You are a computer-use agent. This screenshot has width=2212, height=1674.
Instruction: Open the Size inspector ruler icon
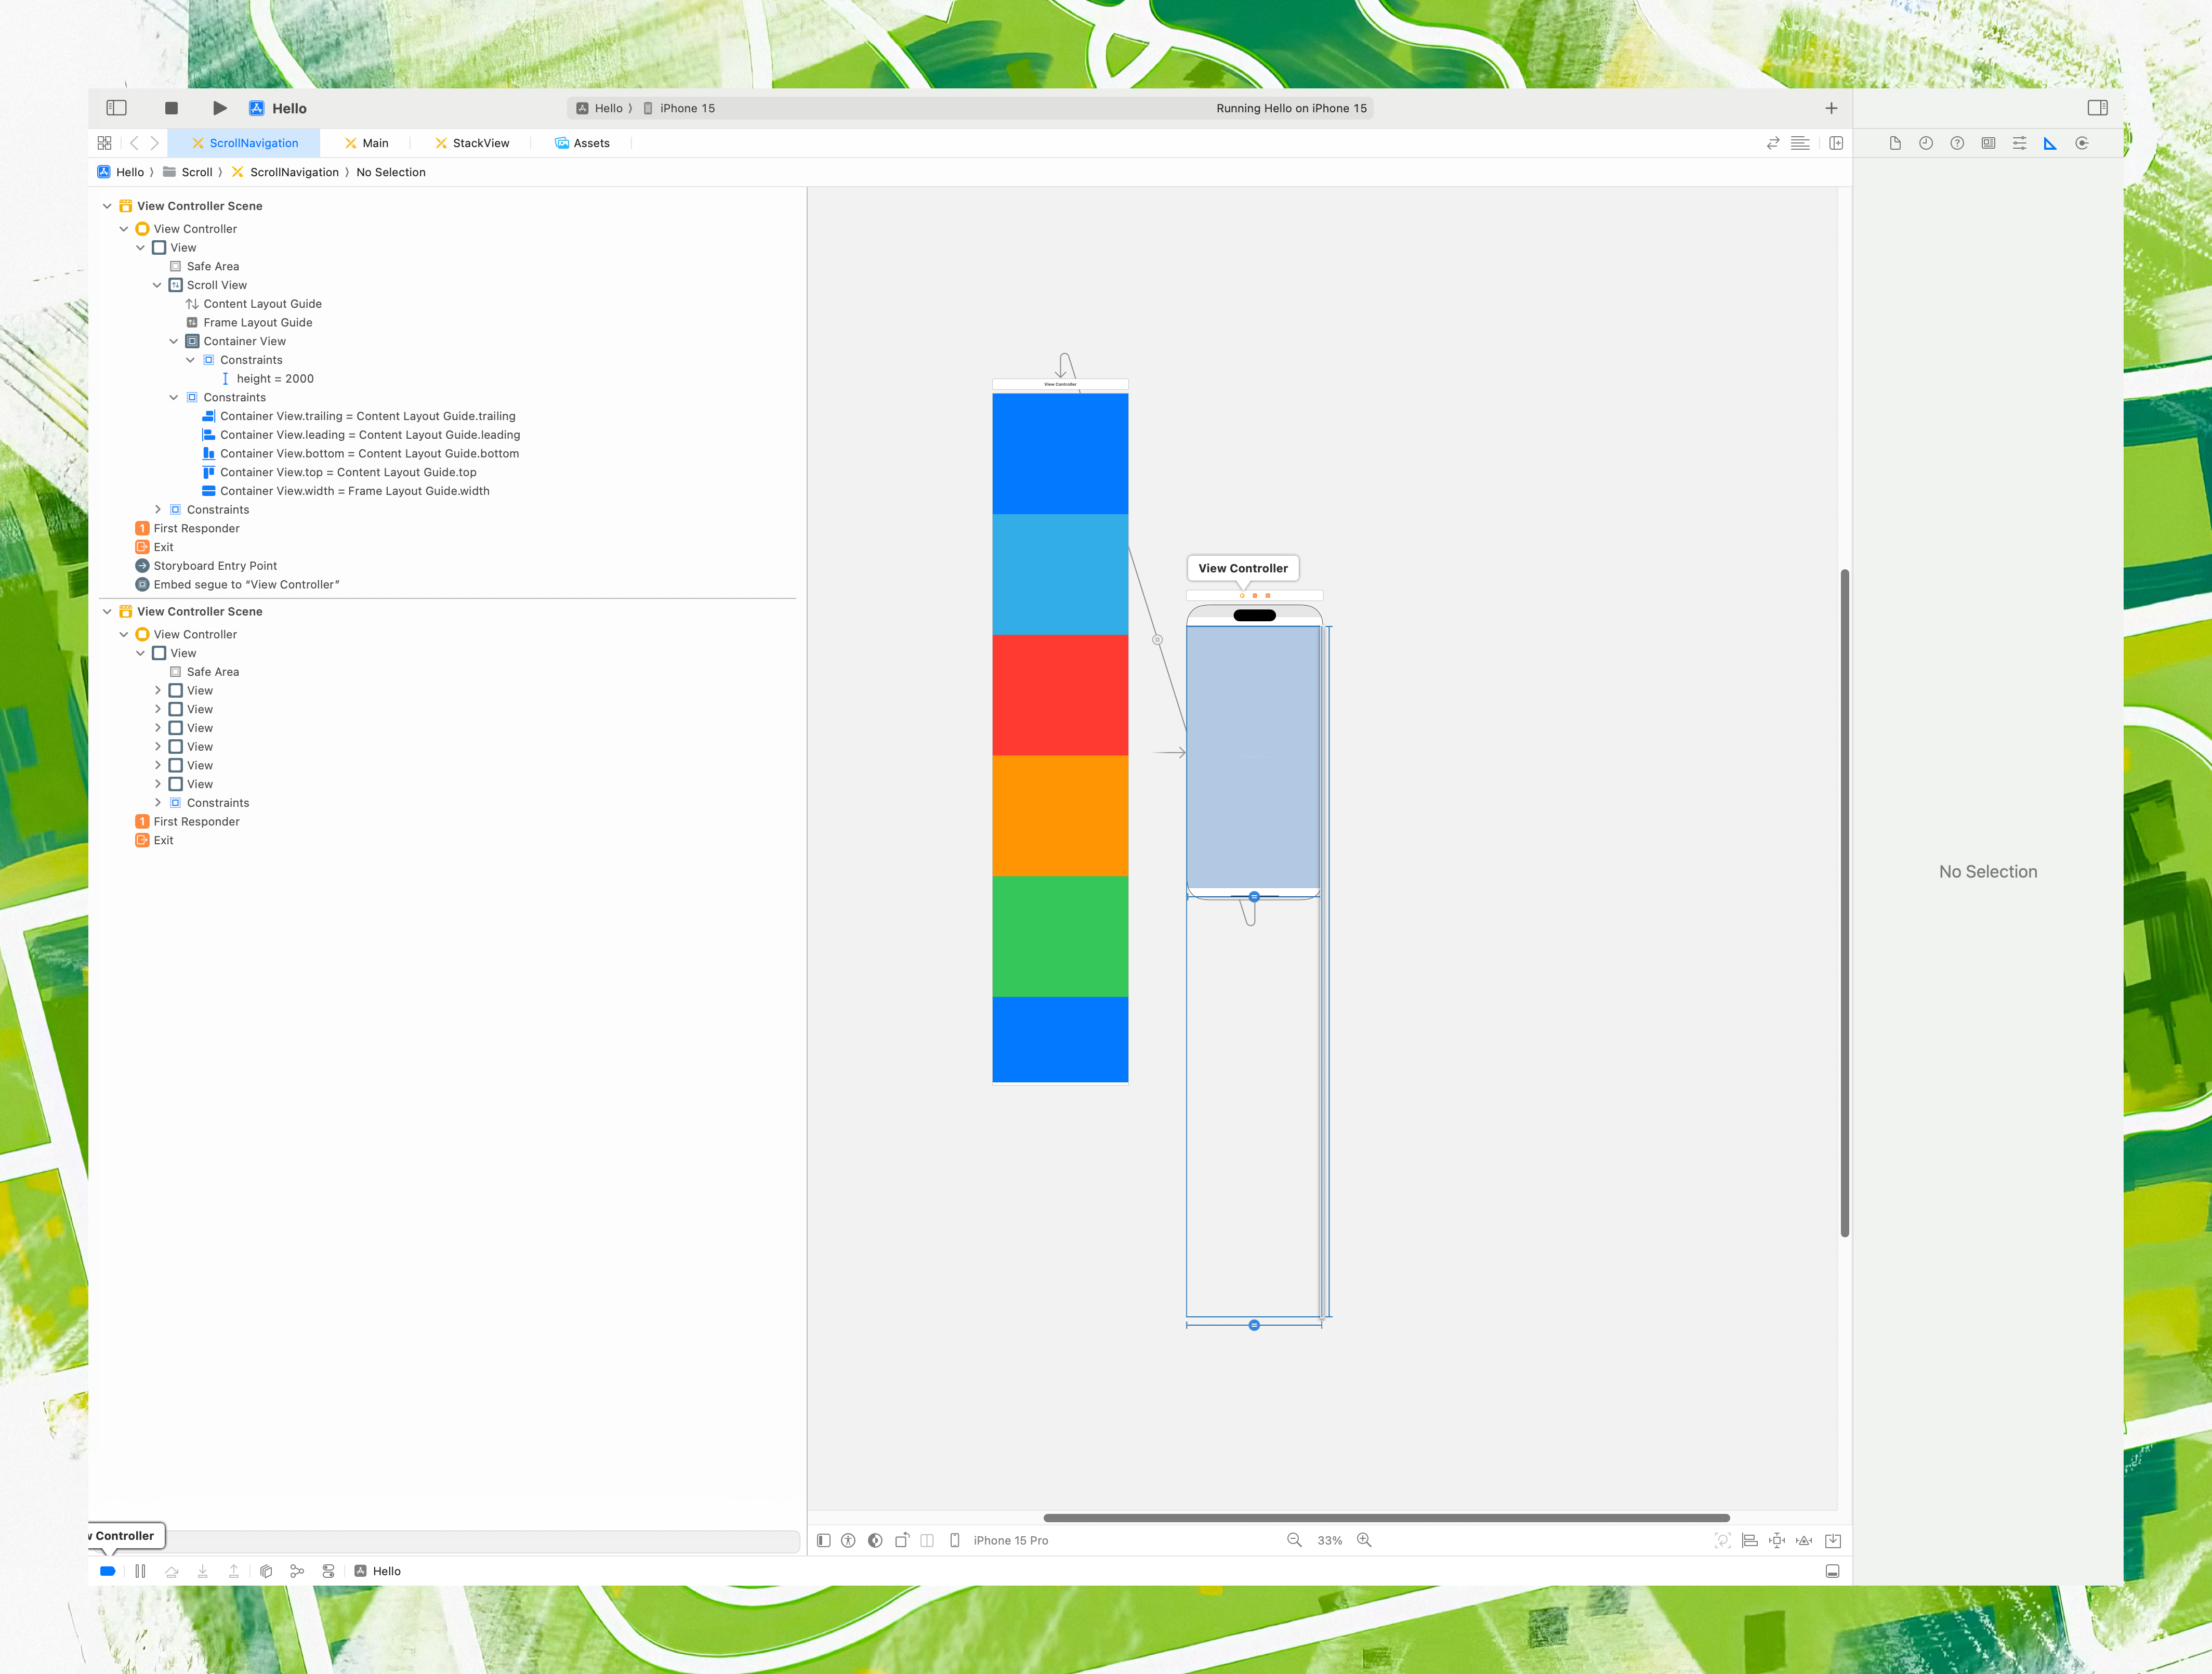coord(2050,143)
